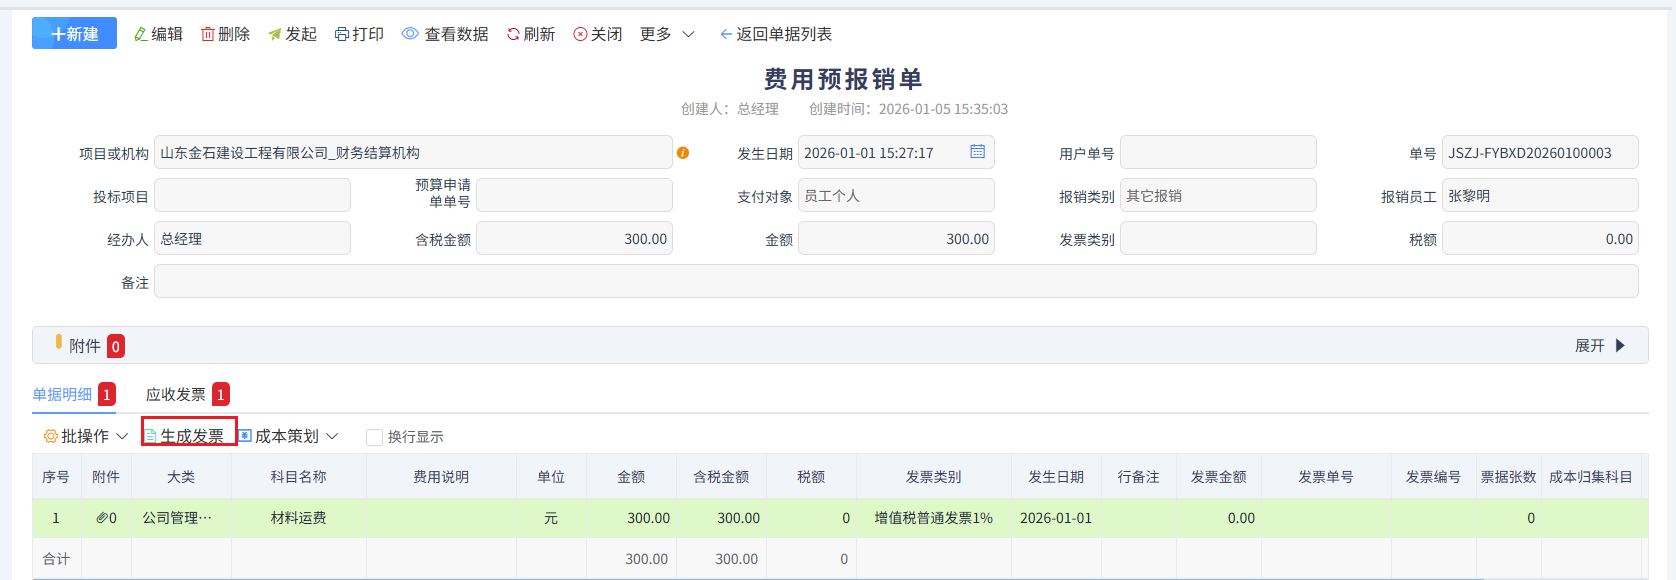The width and height of the screenshot is (1676, 580).
Task: Click the 生成发票 button
Action: (190, 436)
